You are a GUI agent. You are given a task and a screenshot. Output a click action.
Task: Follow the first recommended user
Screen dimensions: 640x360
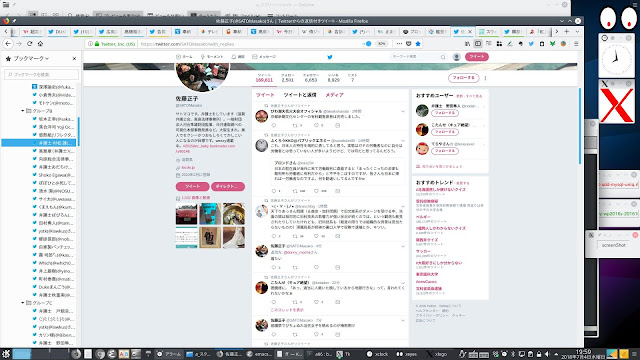point(444,113)
